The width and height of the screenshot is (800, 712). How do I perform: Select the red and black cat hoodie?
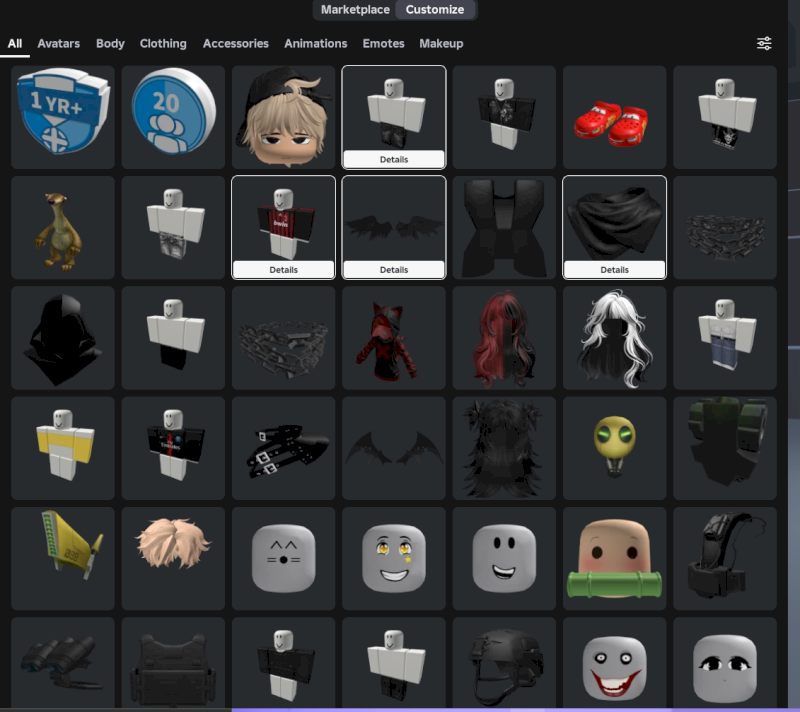coord(394,338)
